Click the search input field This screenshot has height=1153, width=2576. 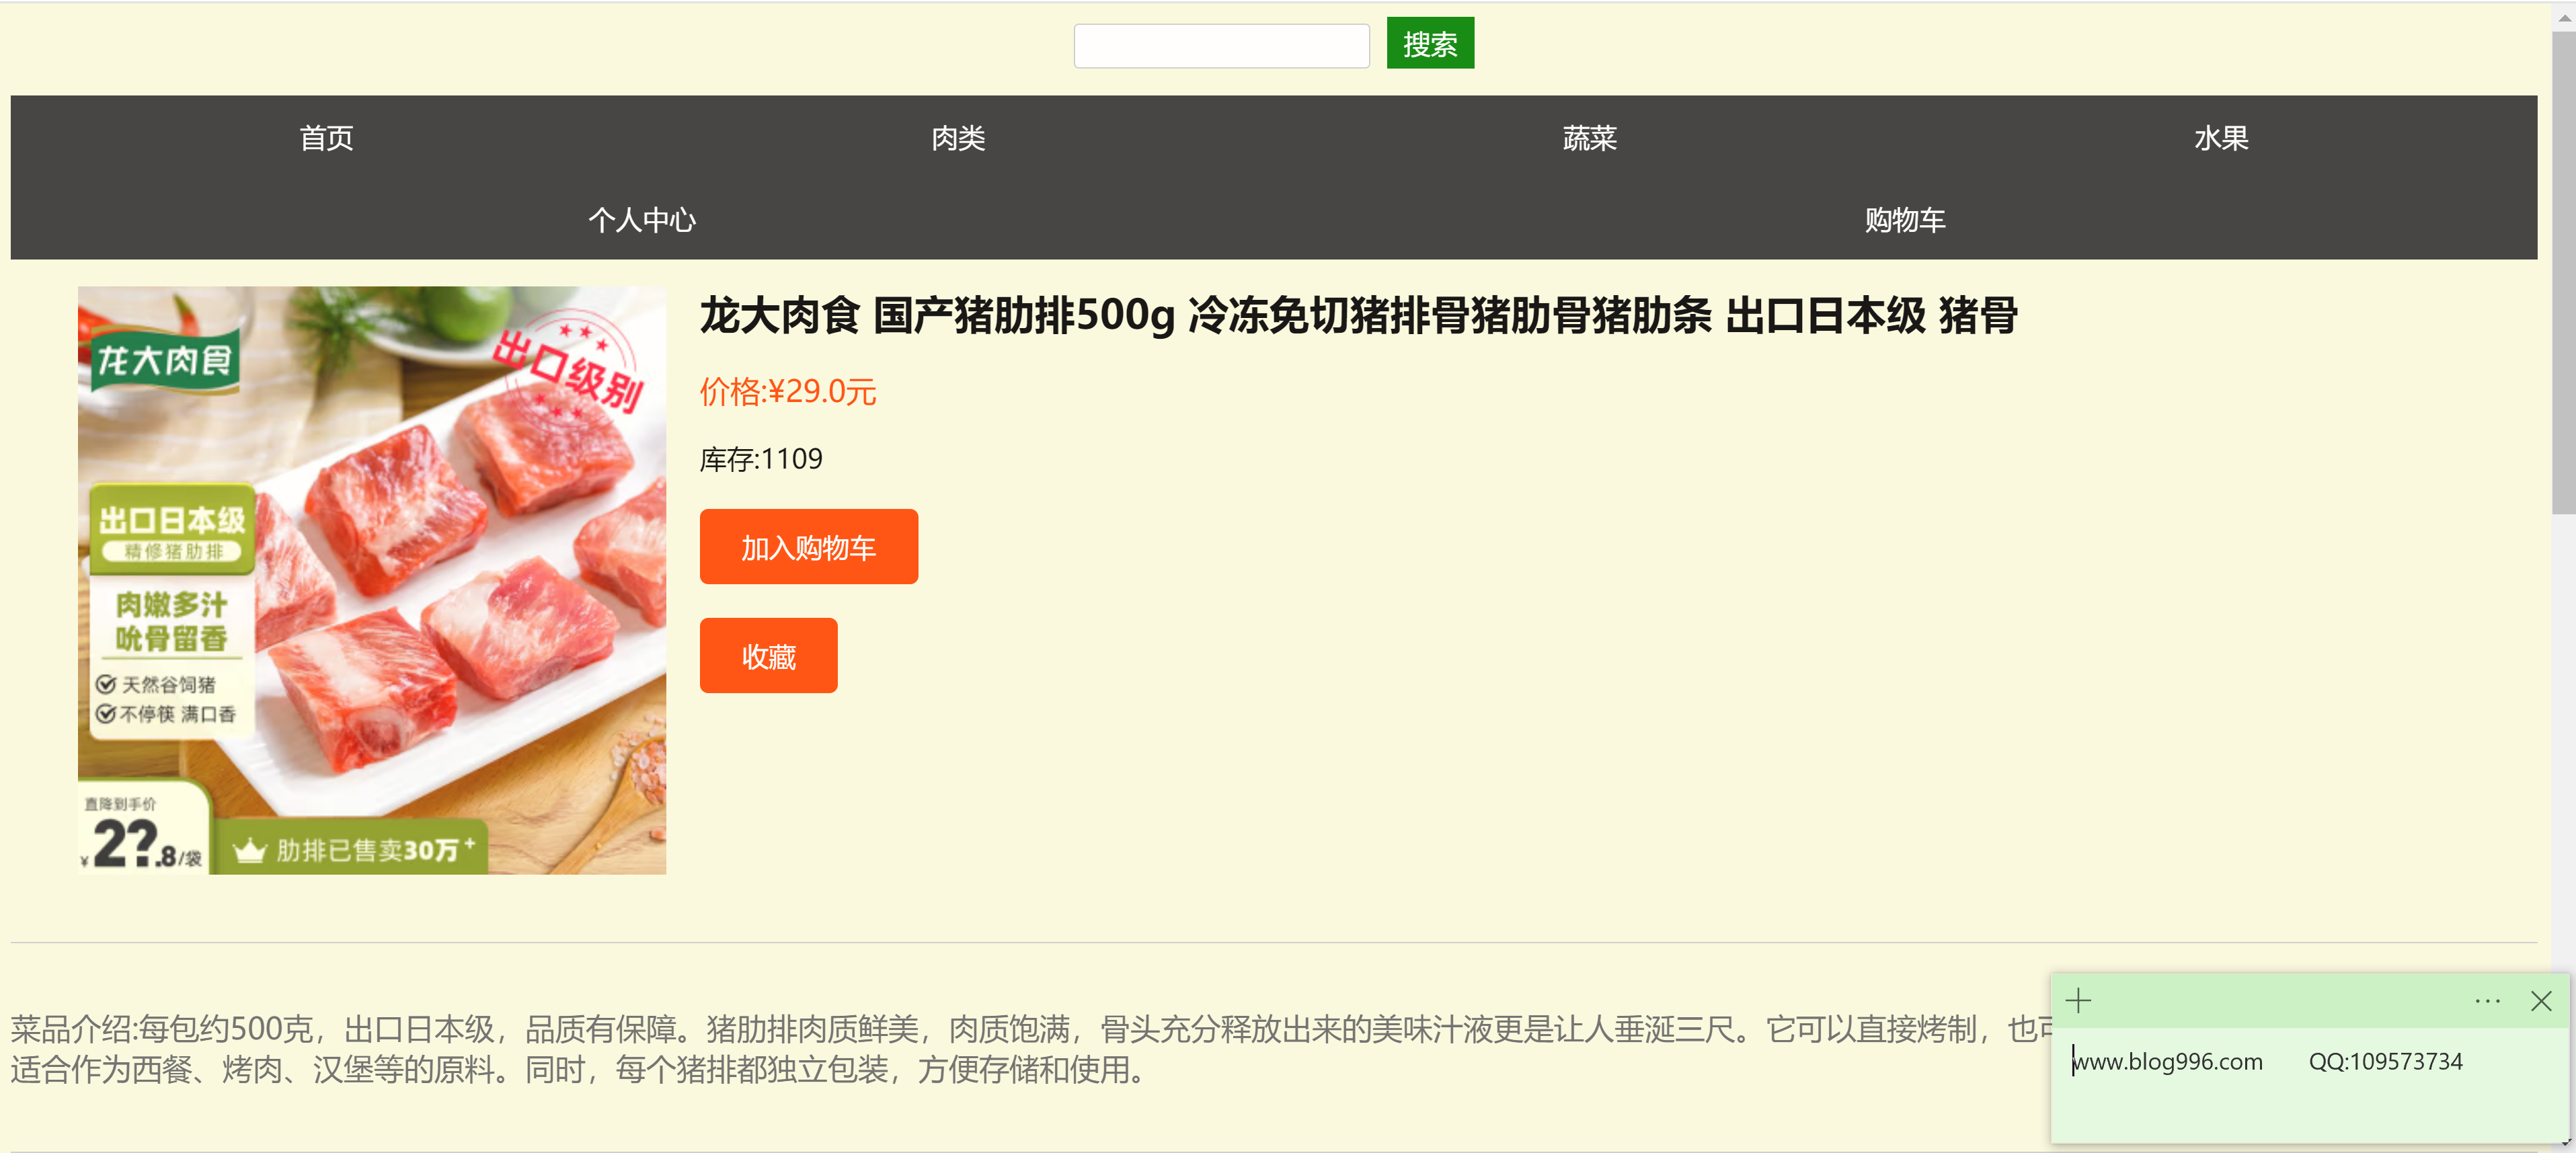coord(1221,45)
